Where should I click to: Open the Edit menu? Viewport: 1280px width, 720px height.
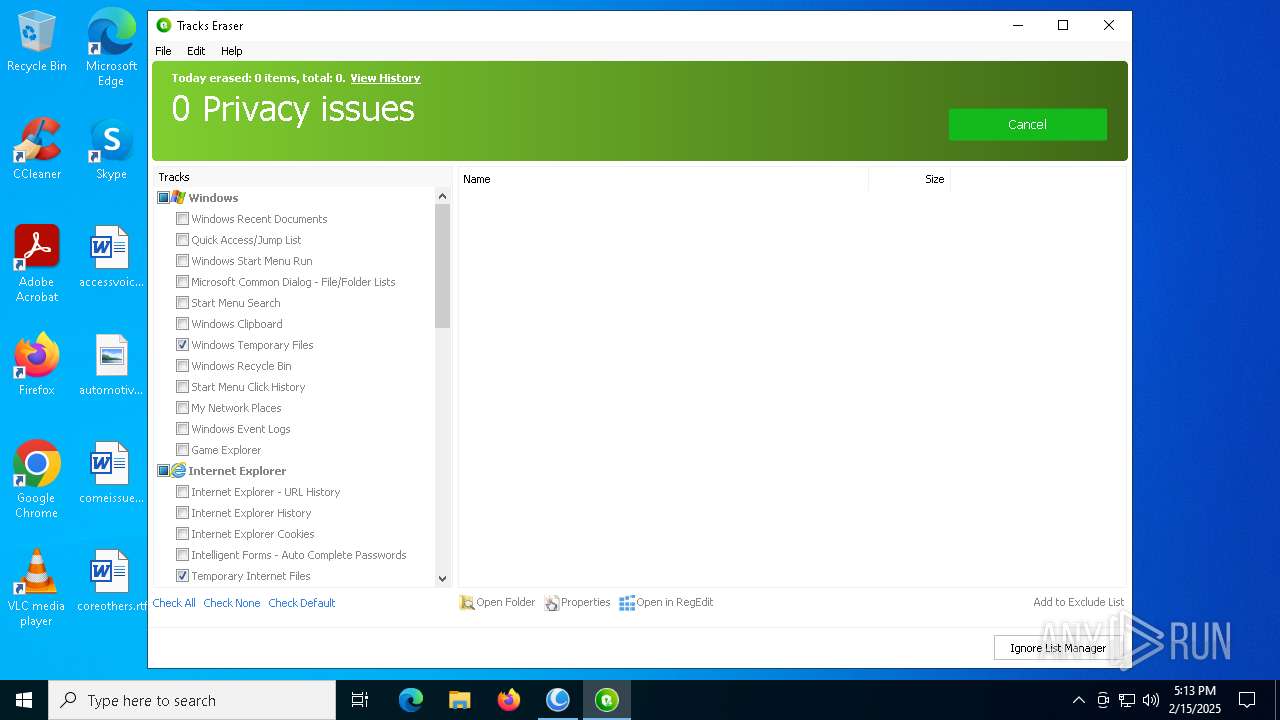(x=196, y=51)
